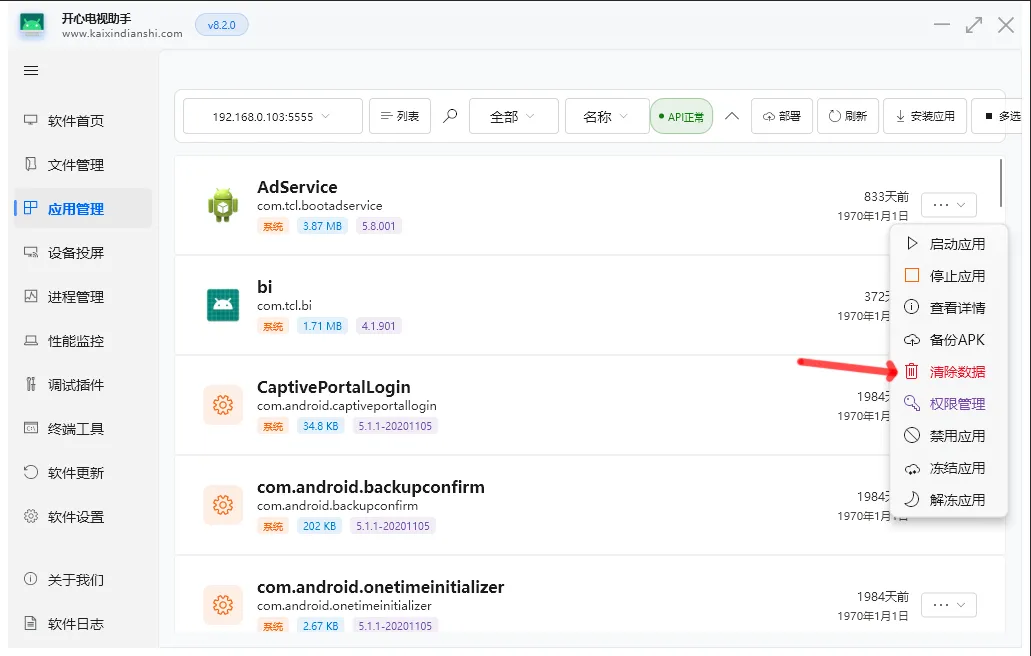This screenshot has height=656, width=1031.
Task: Open 软件更新 in the sidebar
Action: [83, 473]
